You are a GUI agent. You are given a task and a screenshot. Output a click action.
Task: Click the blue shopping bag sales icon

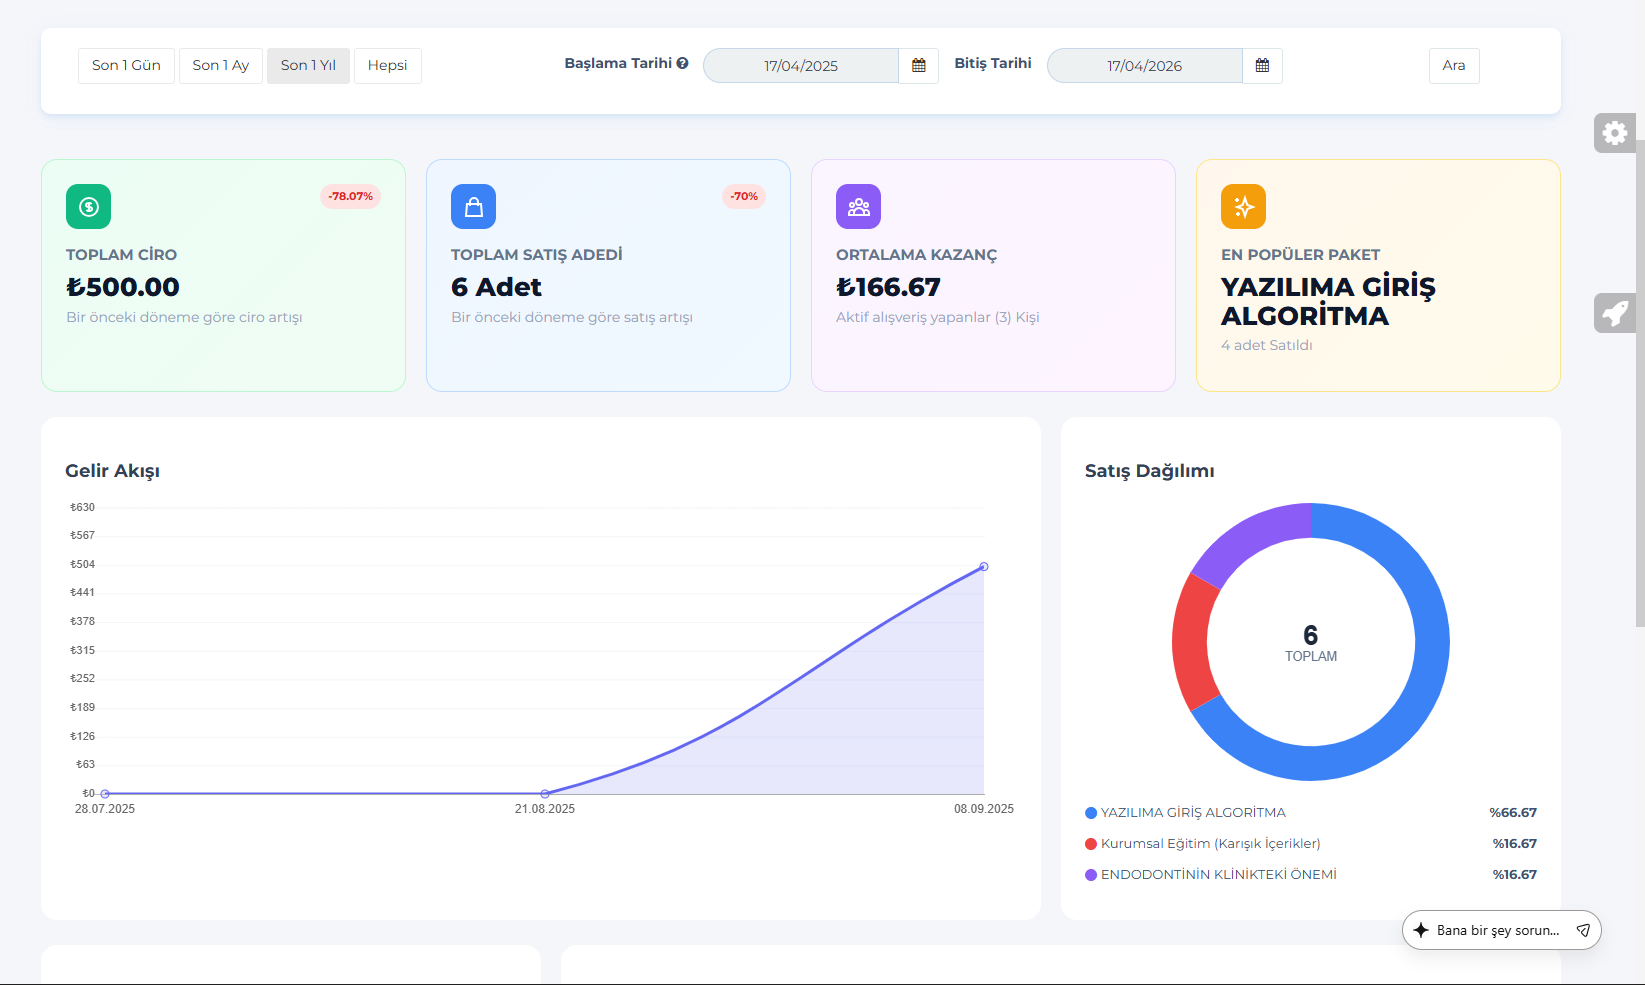pyautogui.click(x=473, y=207)
